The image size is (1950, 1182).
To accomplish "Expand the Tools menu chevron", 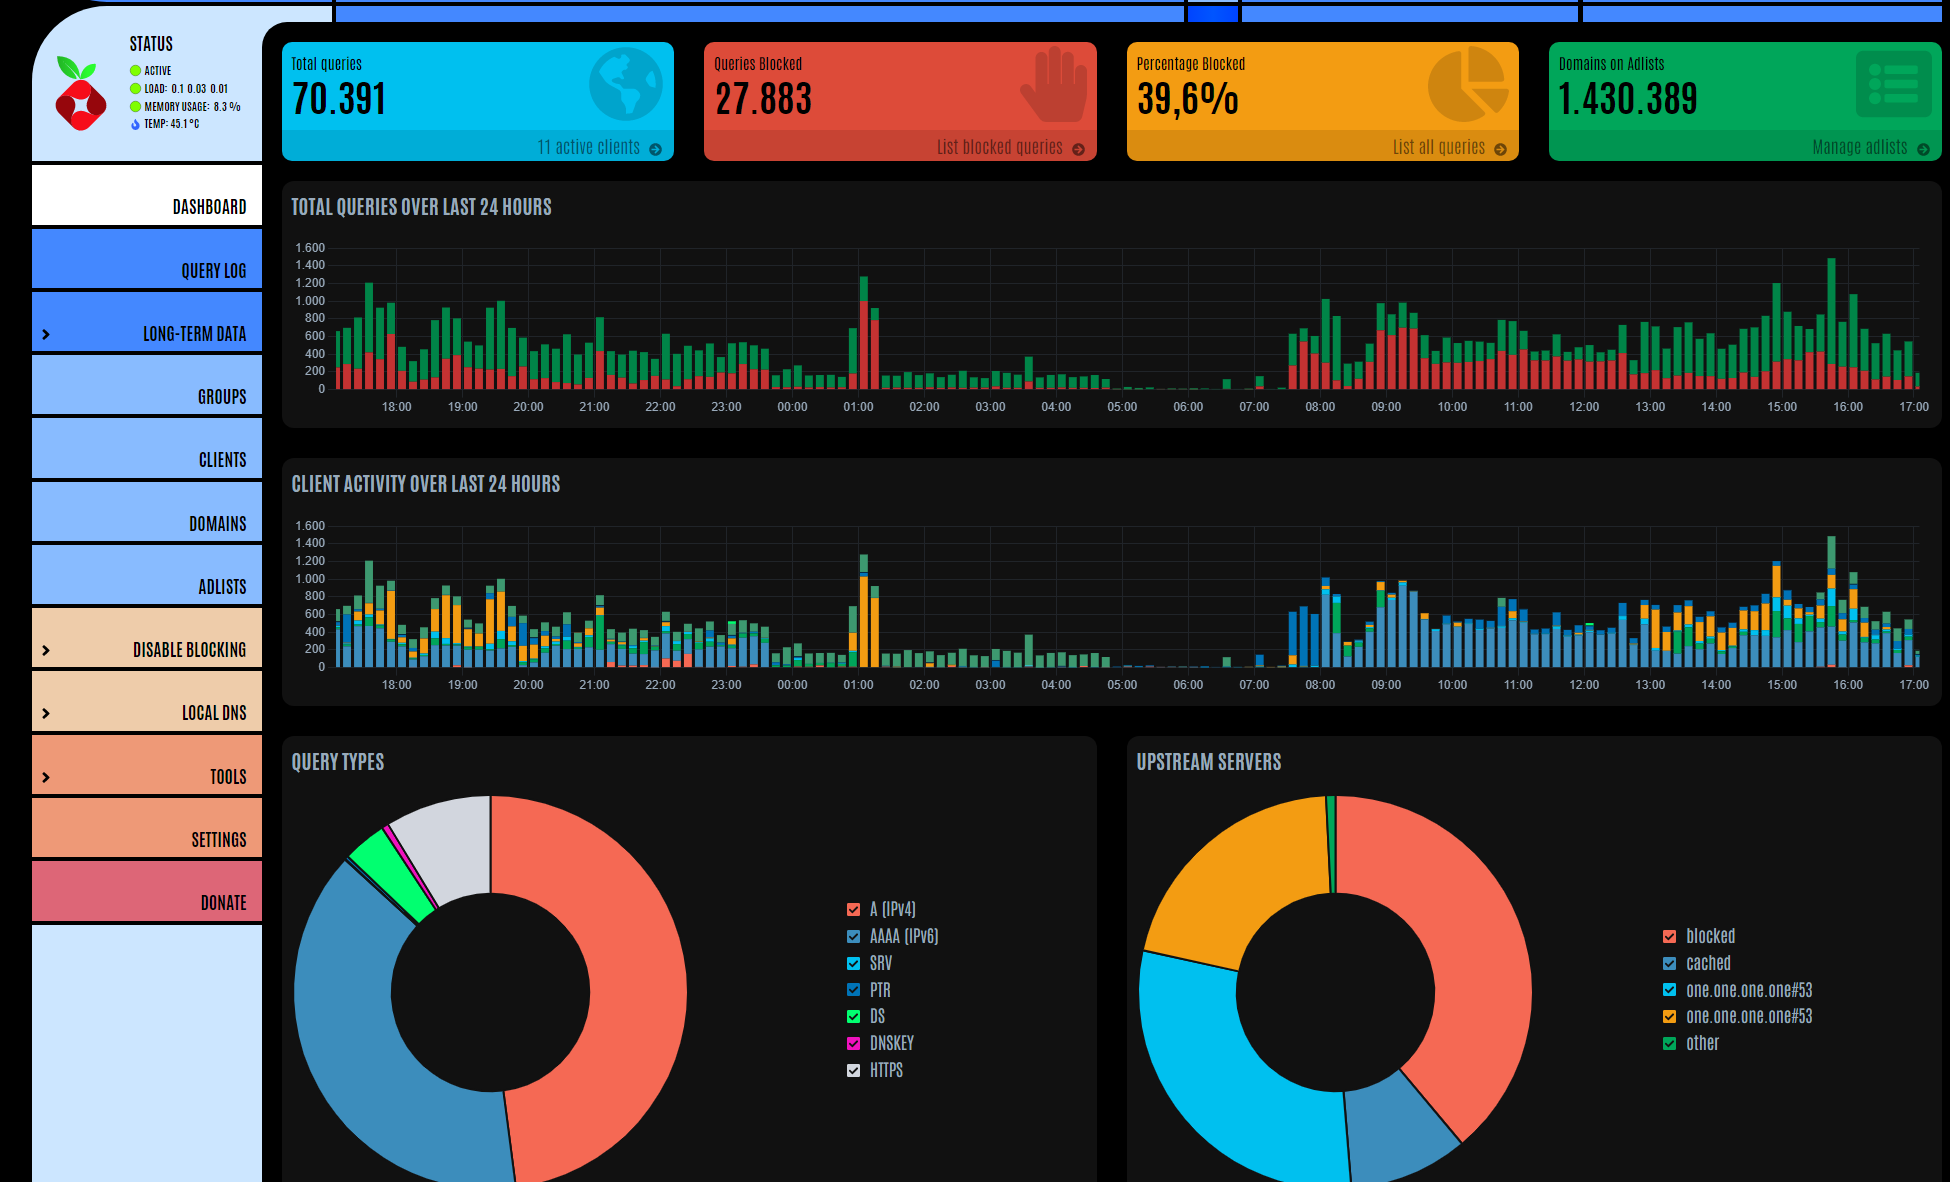I will pyautogui.click(x=46, y=777).
